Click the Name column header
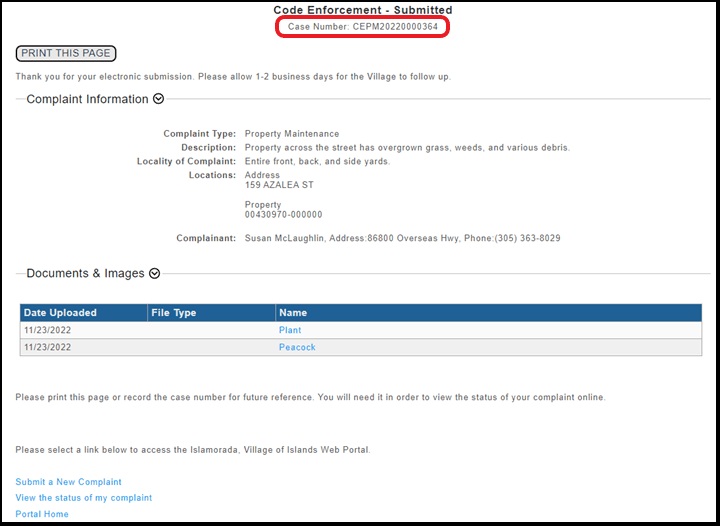 pos(293,313)
